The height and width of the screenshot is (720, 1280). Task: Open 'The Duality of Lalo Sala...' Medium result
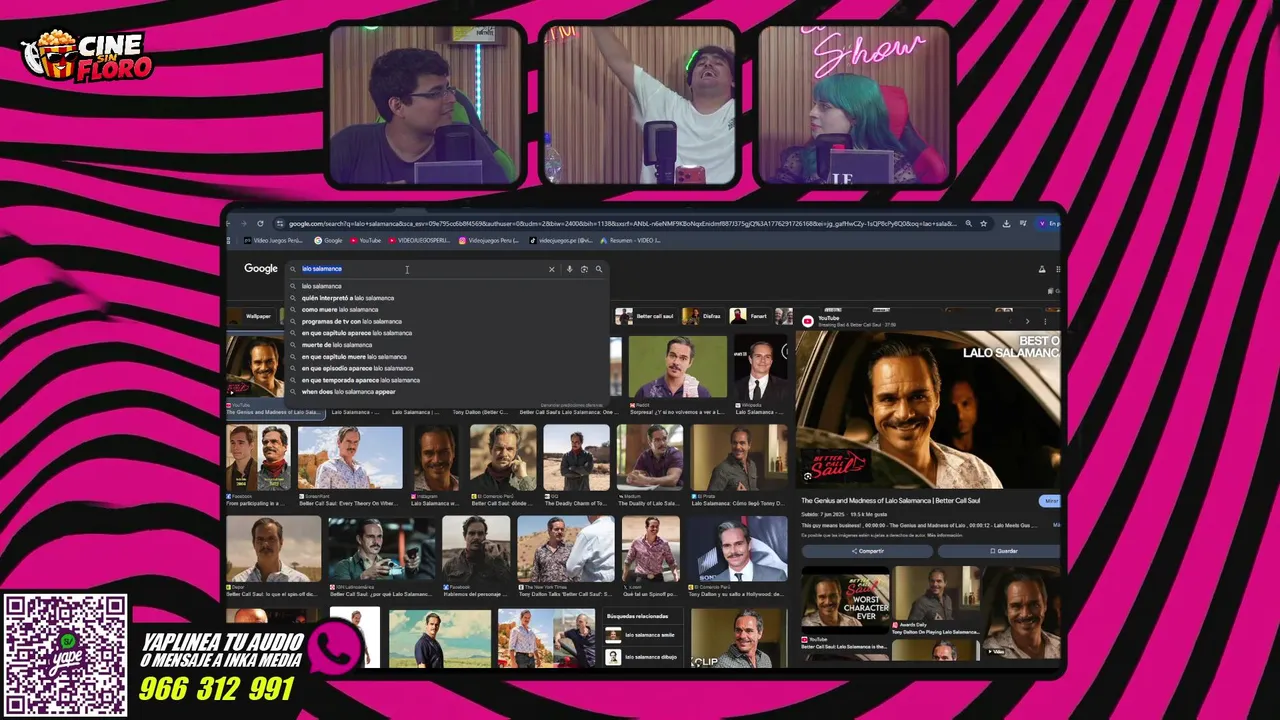pyautogui.click(x=650, y=458)
